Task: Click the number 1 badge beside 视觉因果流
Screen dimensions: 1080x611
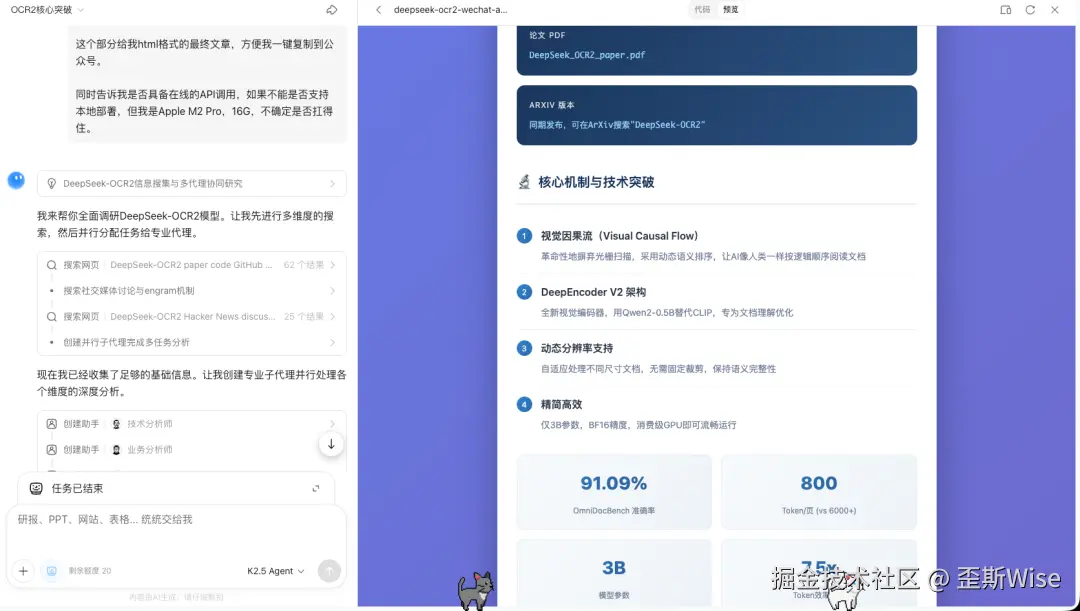Action: point(524,236)
